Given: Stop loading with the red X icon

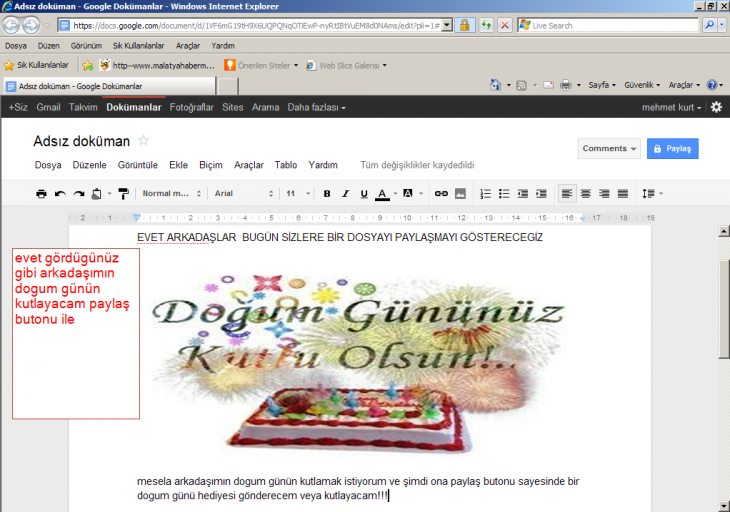Looking at the screenshot, I should (x=505, y=25).
